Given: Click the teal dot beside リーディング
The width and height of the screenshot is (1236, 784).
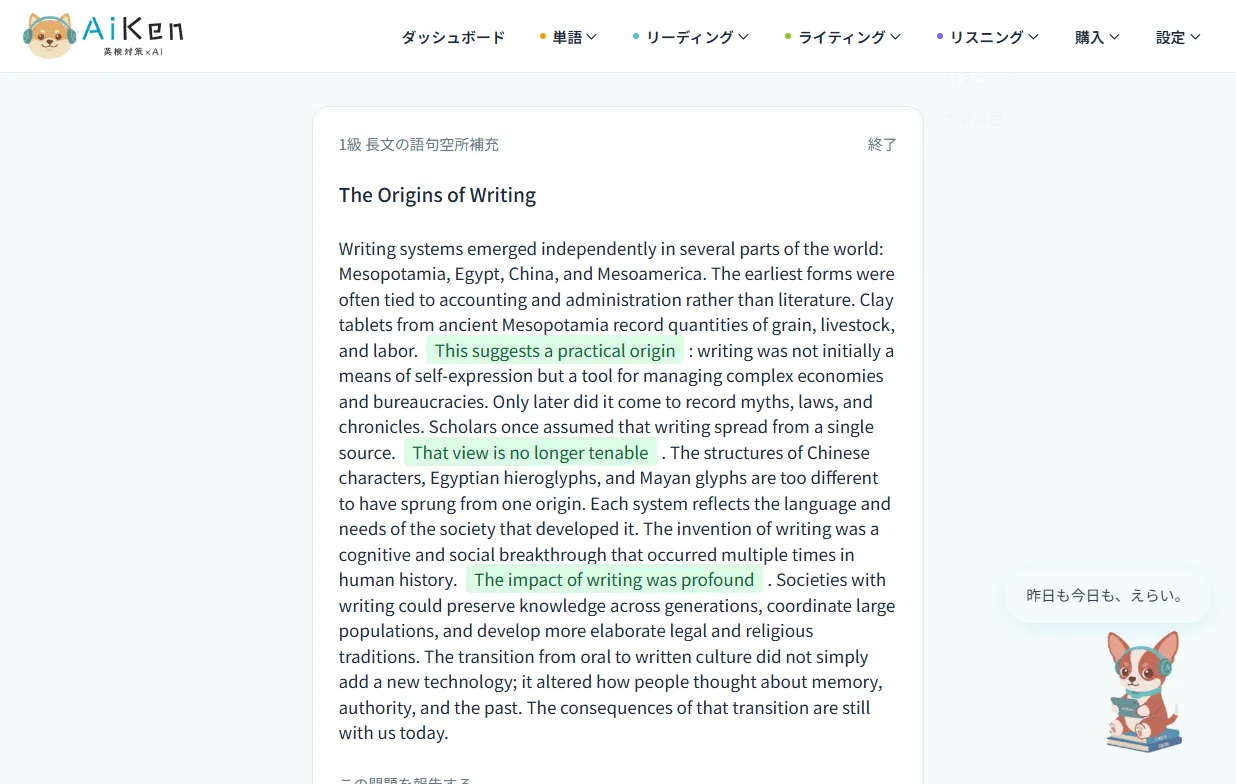Looking at the screenshot, I should (636, 37).
